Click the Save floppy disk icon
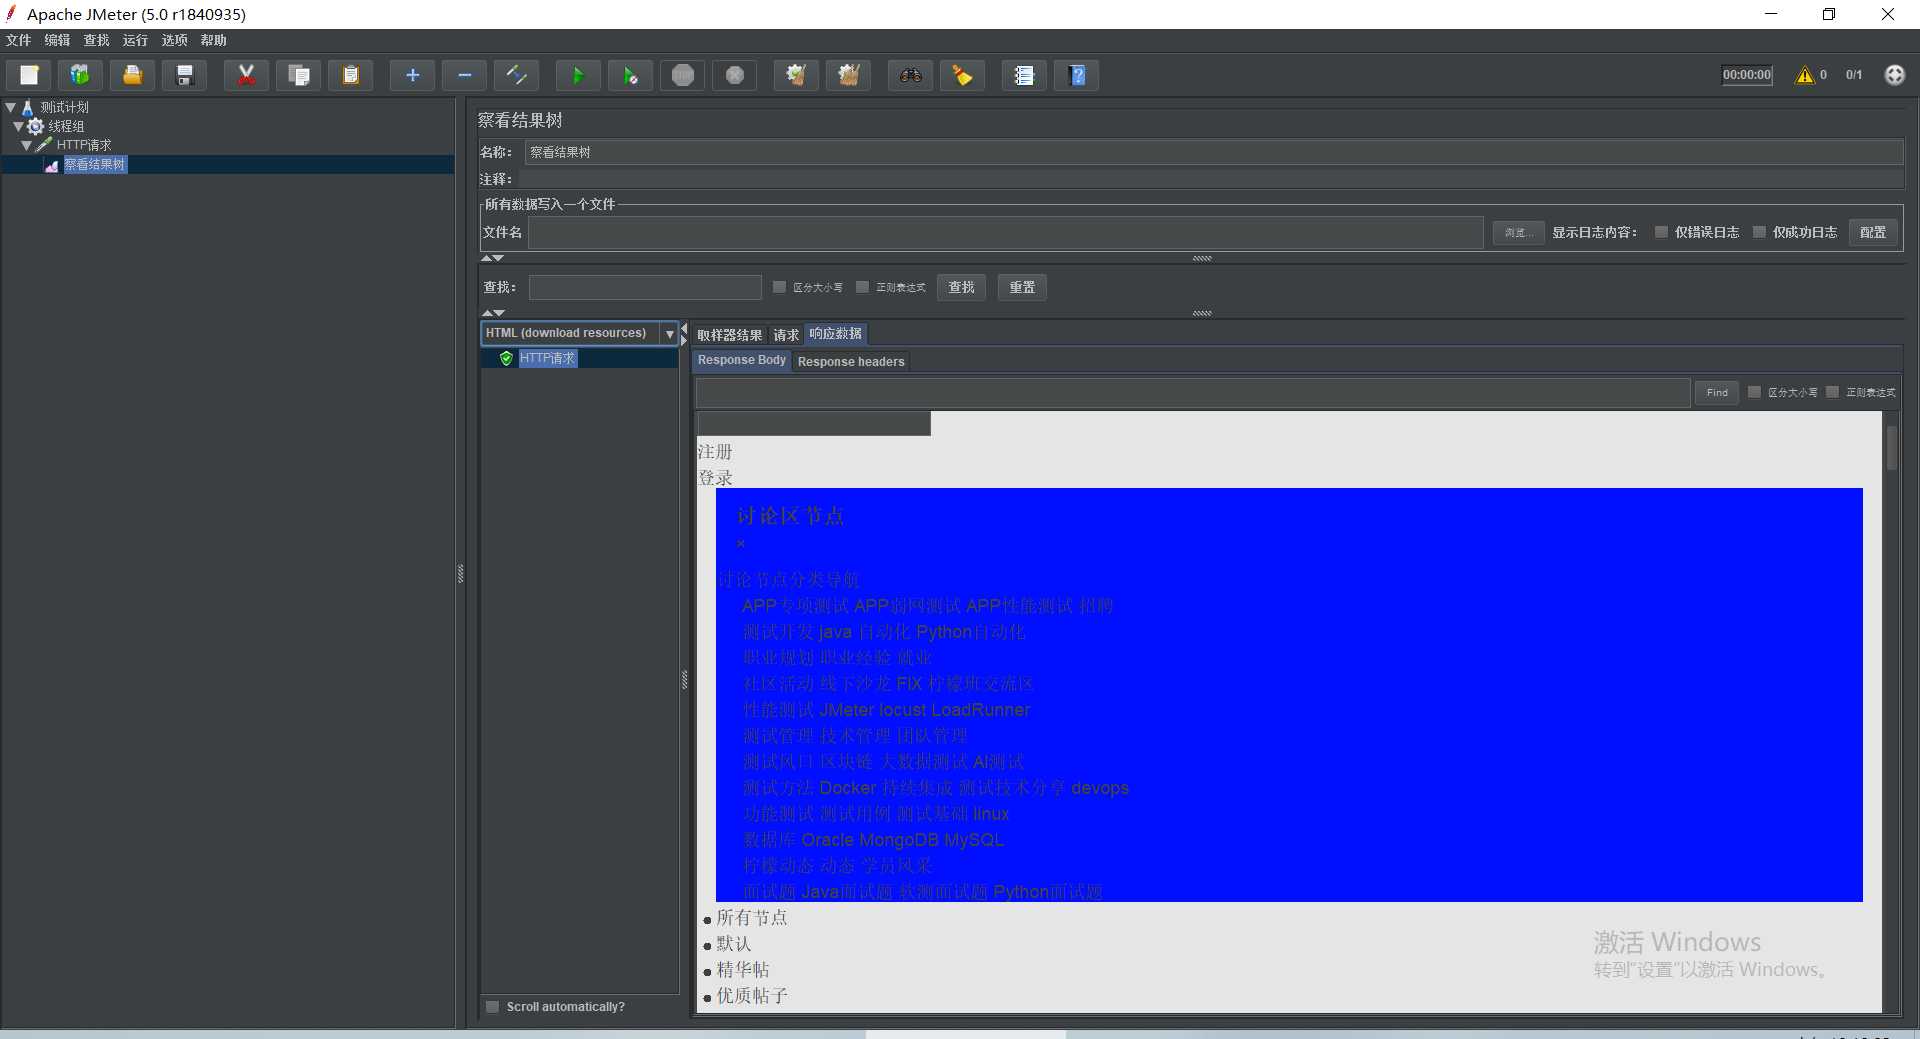The height and width of the screenshot is (1039, 1920). 184,75
